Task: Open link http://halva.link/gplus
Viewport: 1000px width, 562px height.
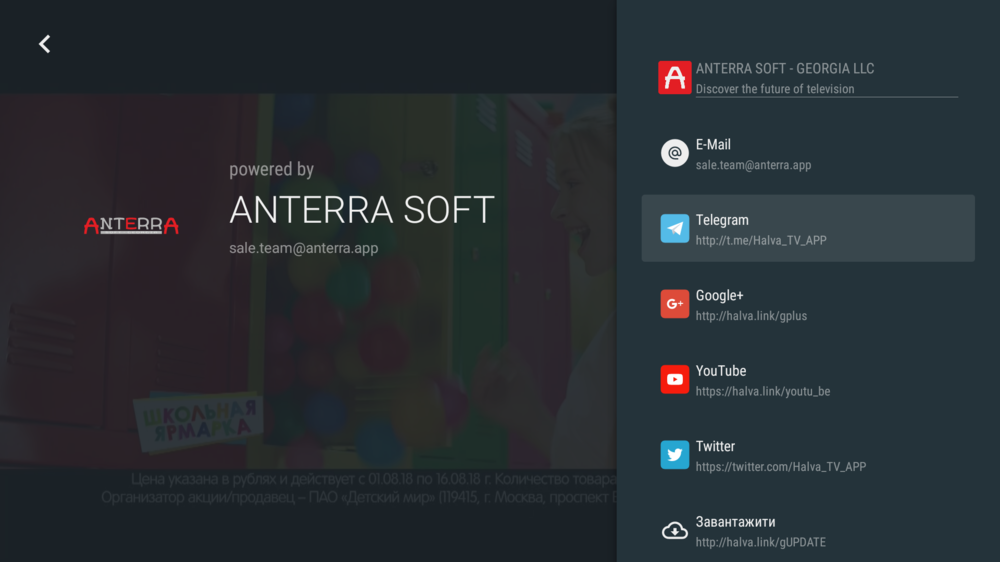Action: click(x=751, y=316)
